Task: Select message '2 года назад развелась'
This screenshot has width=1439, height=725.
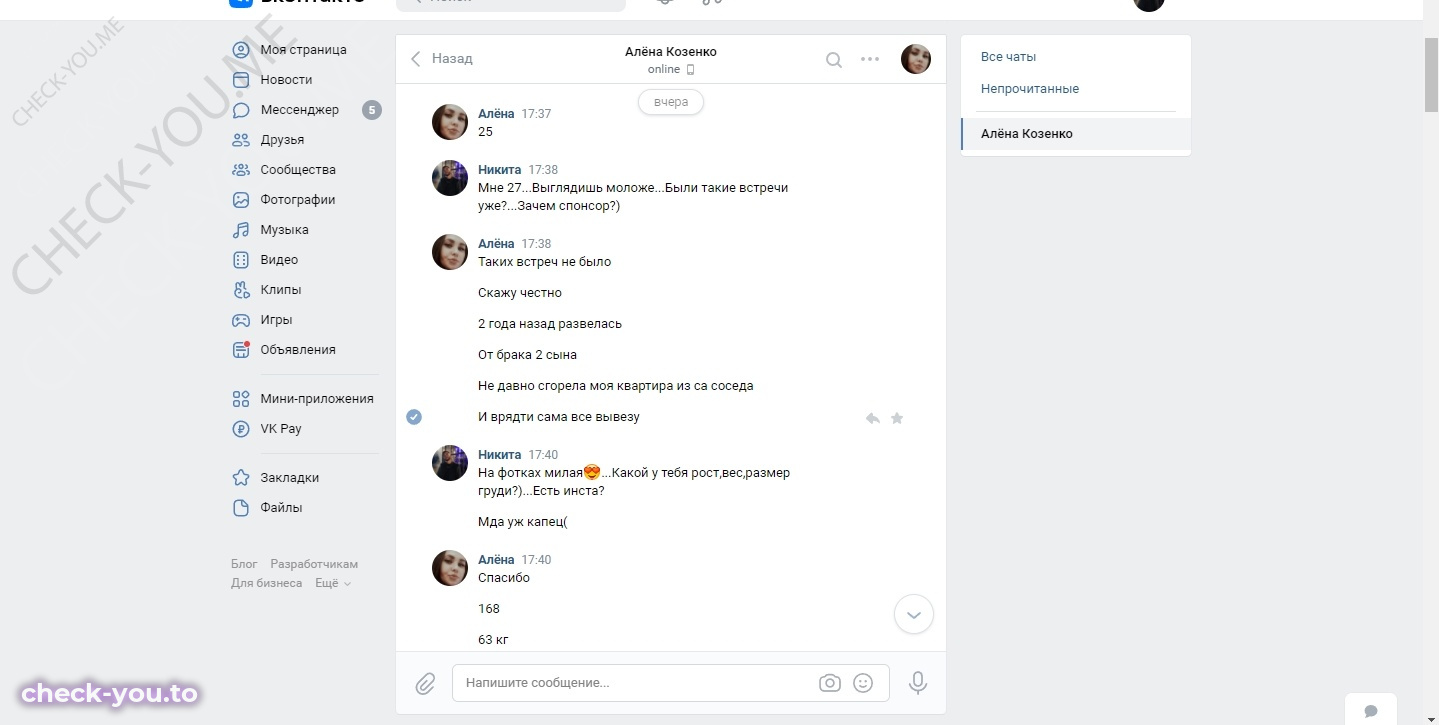Action: tap(550, 324)
